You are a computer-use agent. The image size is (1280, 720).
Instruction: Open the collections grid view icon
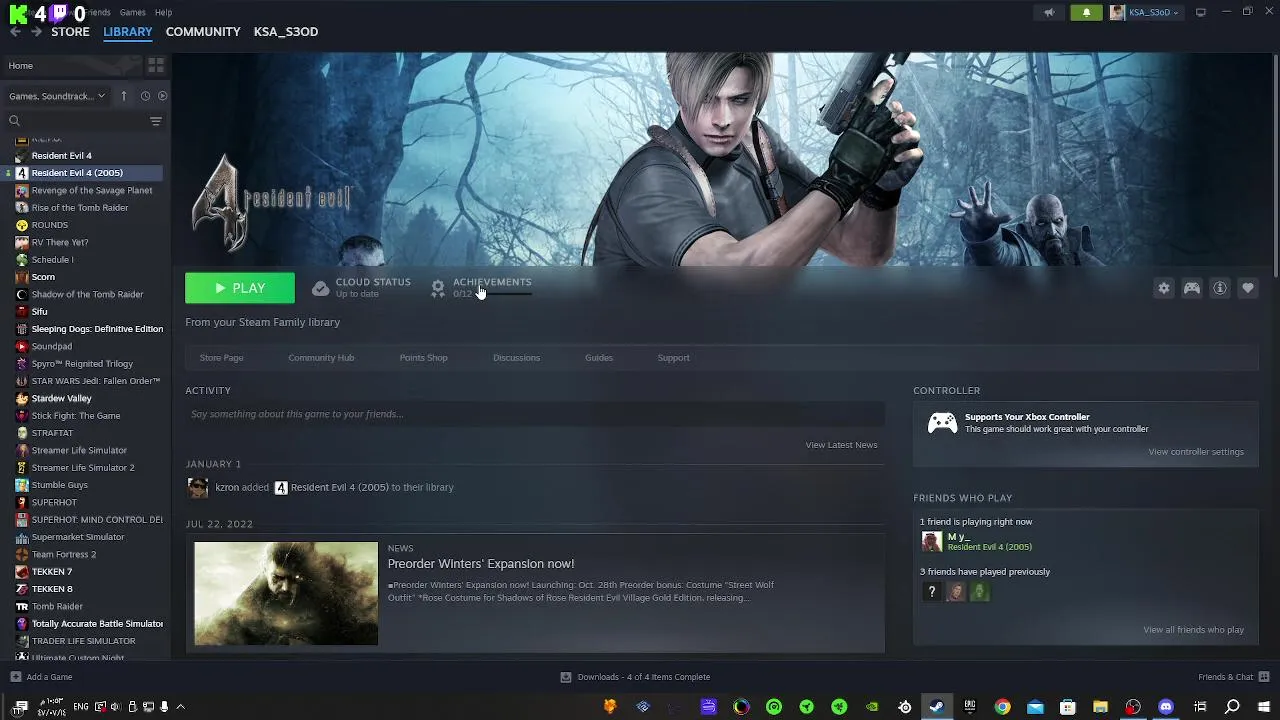pyautogui.click(x=156, y=65)
